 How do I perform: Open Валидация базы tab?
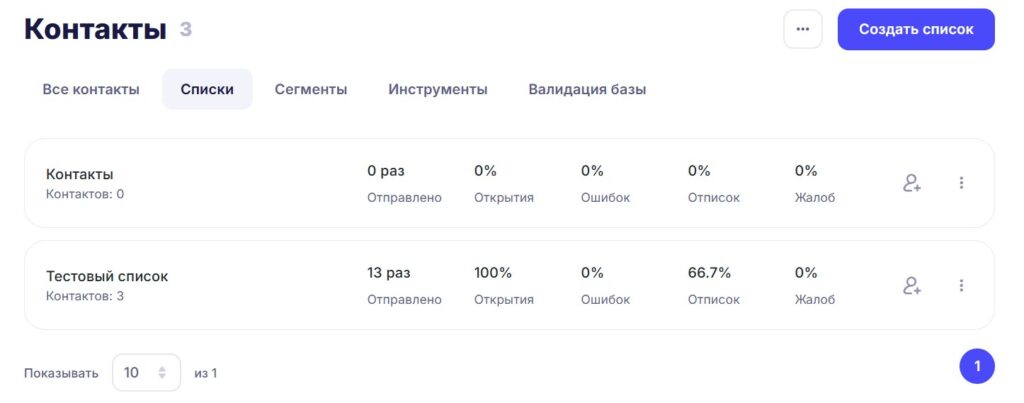click(587, 89)
